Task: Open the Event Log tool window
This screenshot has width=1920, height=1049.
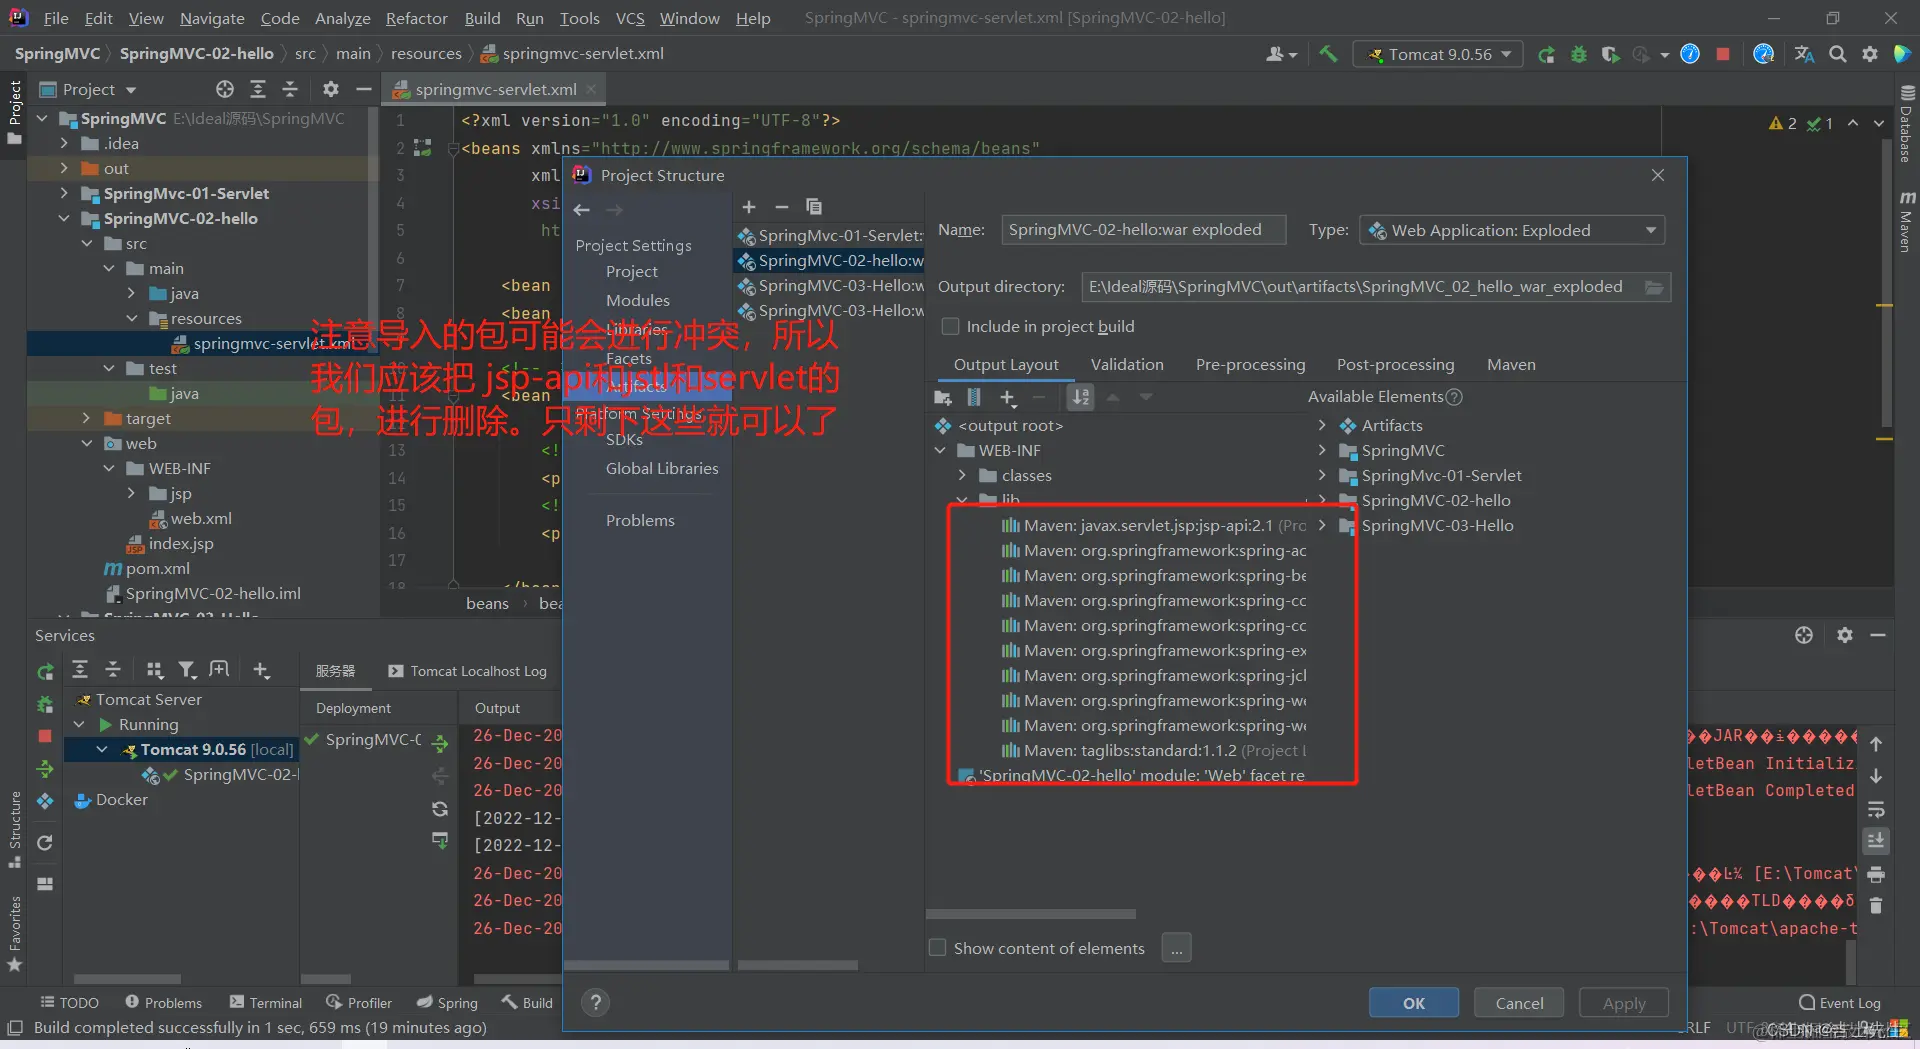Action: click(x=1840, y=1002)
